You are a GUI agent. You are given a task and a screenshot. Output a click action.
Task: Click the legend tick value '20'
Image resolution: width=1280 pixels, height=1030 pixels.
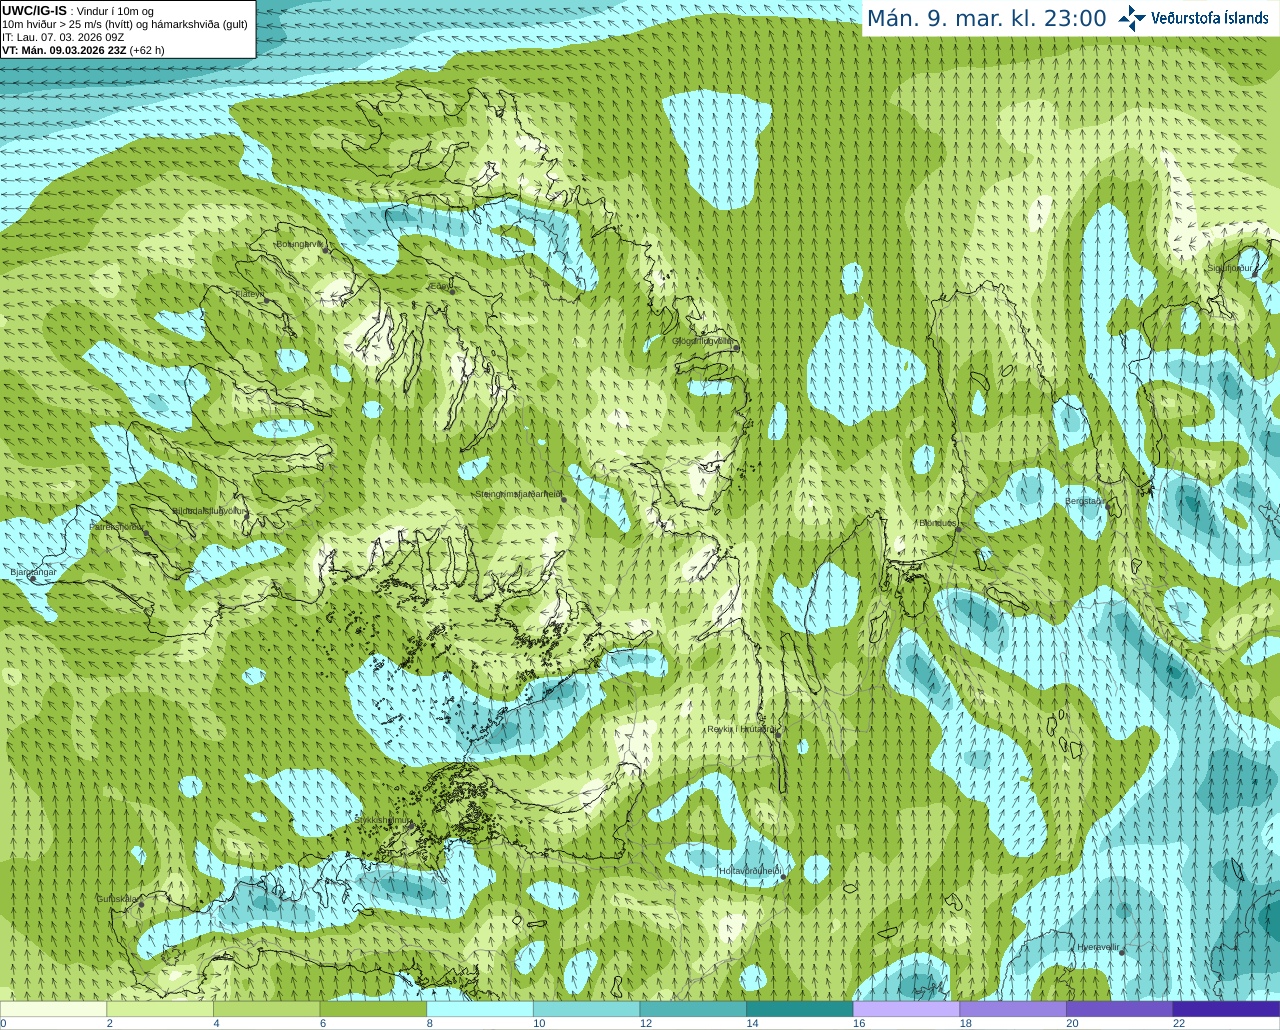tap(1072, 1023)
